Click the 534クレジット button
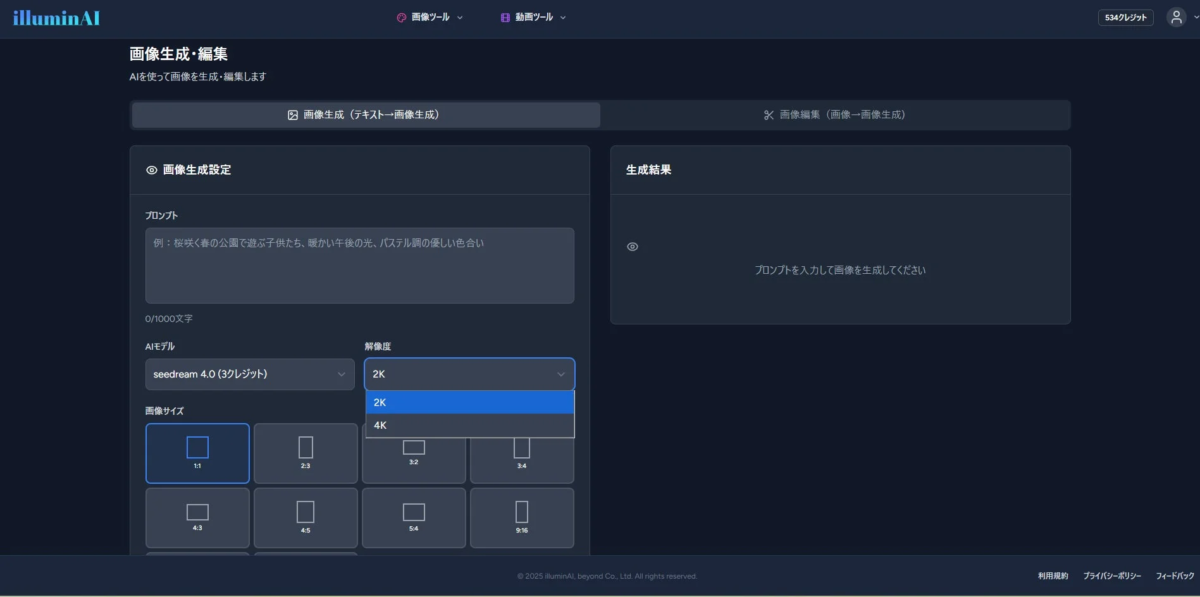 pos(1125,17)
